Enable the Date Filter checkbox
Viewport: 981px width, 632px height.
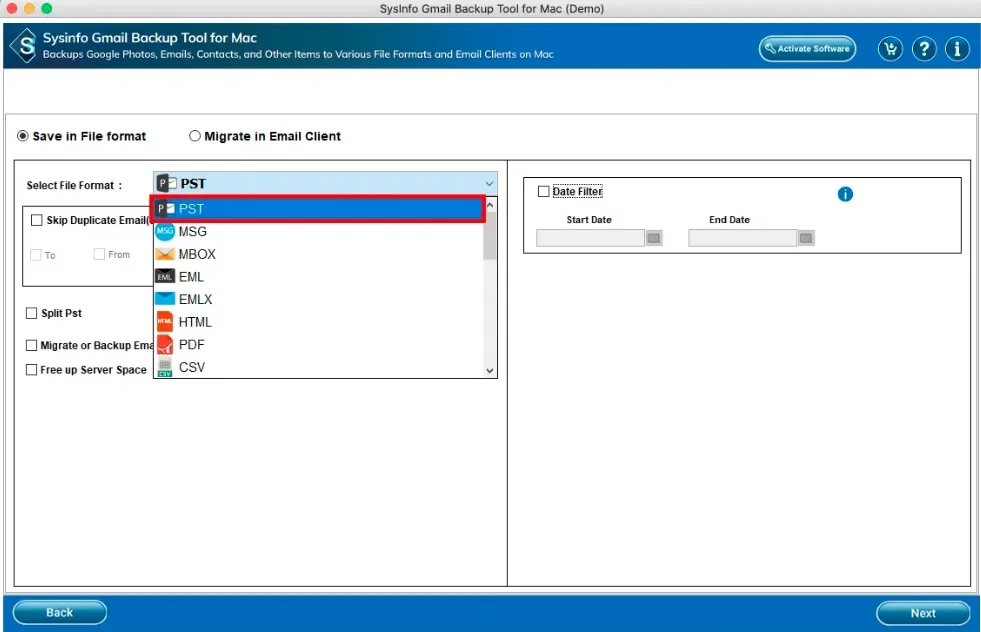tap(544, 192)
